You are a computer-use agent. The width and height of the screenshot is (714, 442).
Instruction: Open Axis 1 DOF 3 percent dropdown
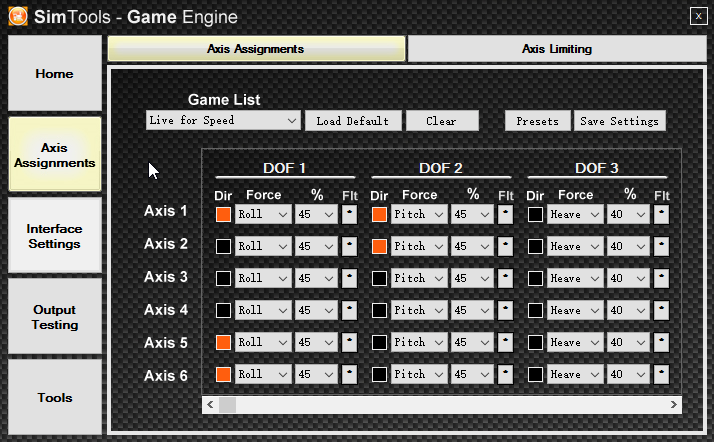[628, 214]
